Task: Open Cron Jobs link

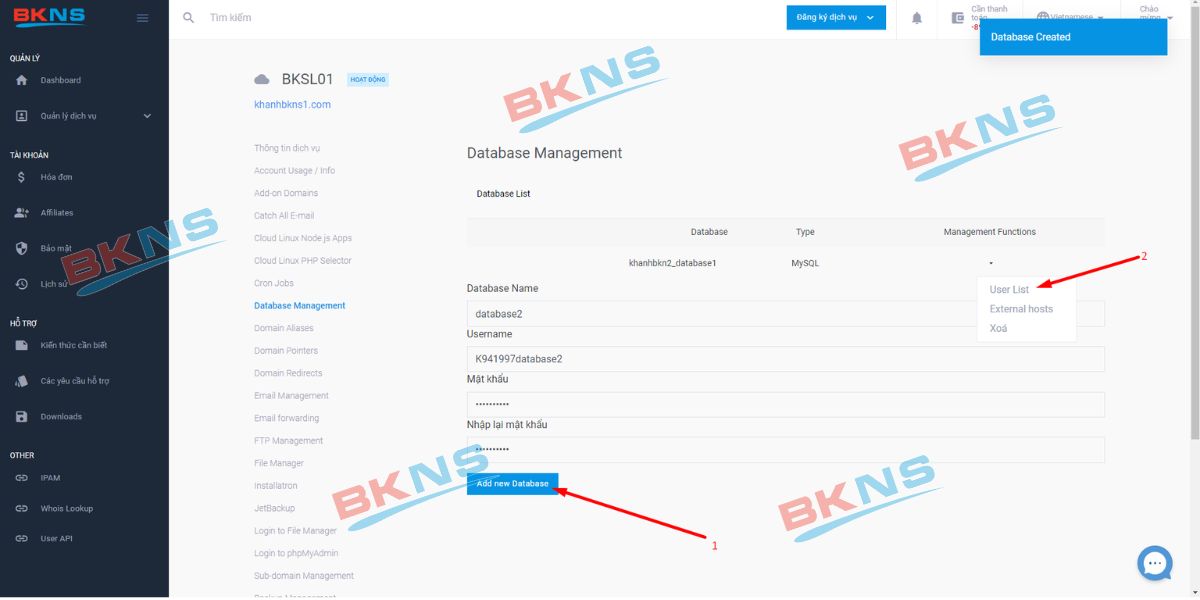Action: point(274,283)
